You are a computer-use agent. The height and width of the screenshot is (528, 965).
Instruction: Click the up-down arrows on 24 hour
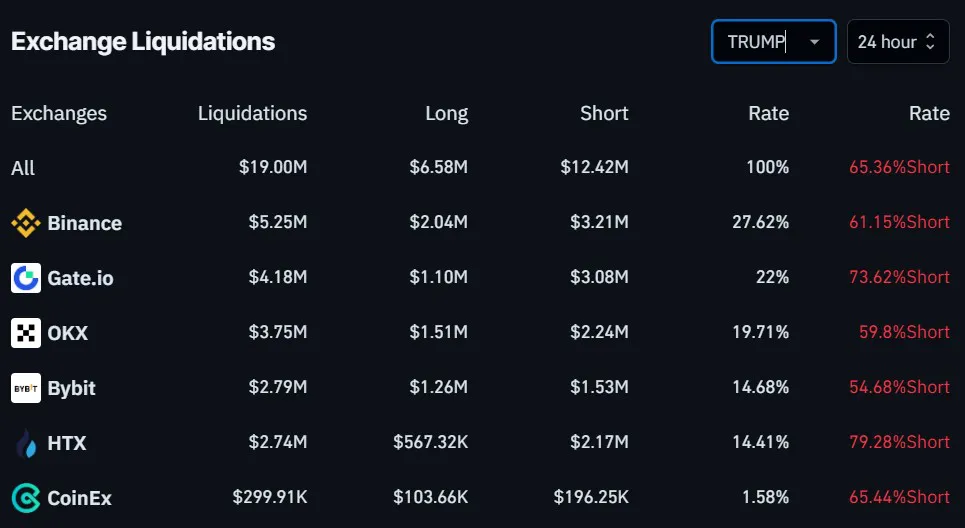[931, 42]
